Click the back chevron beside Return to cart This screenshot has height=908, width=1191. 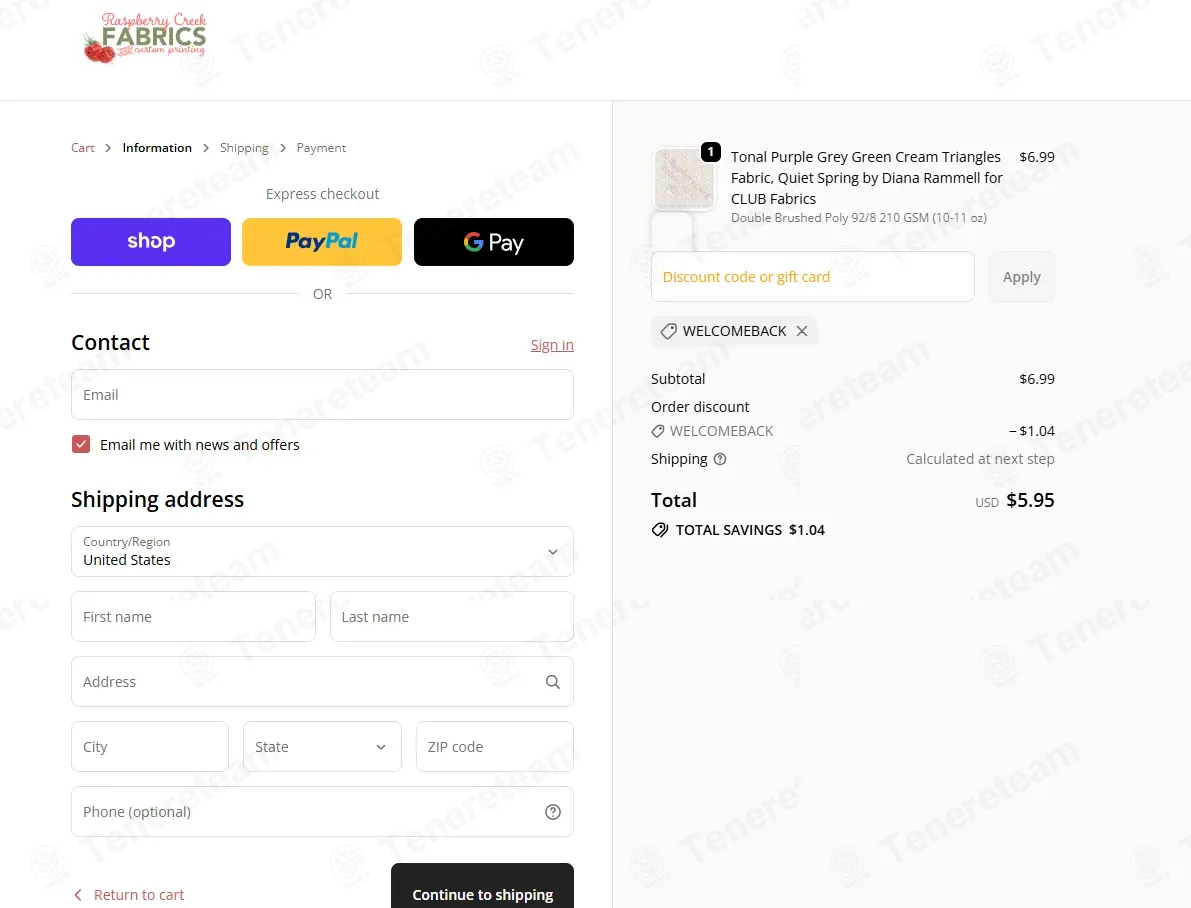click(x=77, y=895)
